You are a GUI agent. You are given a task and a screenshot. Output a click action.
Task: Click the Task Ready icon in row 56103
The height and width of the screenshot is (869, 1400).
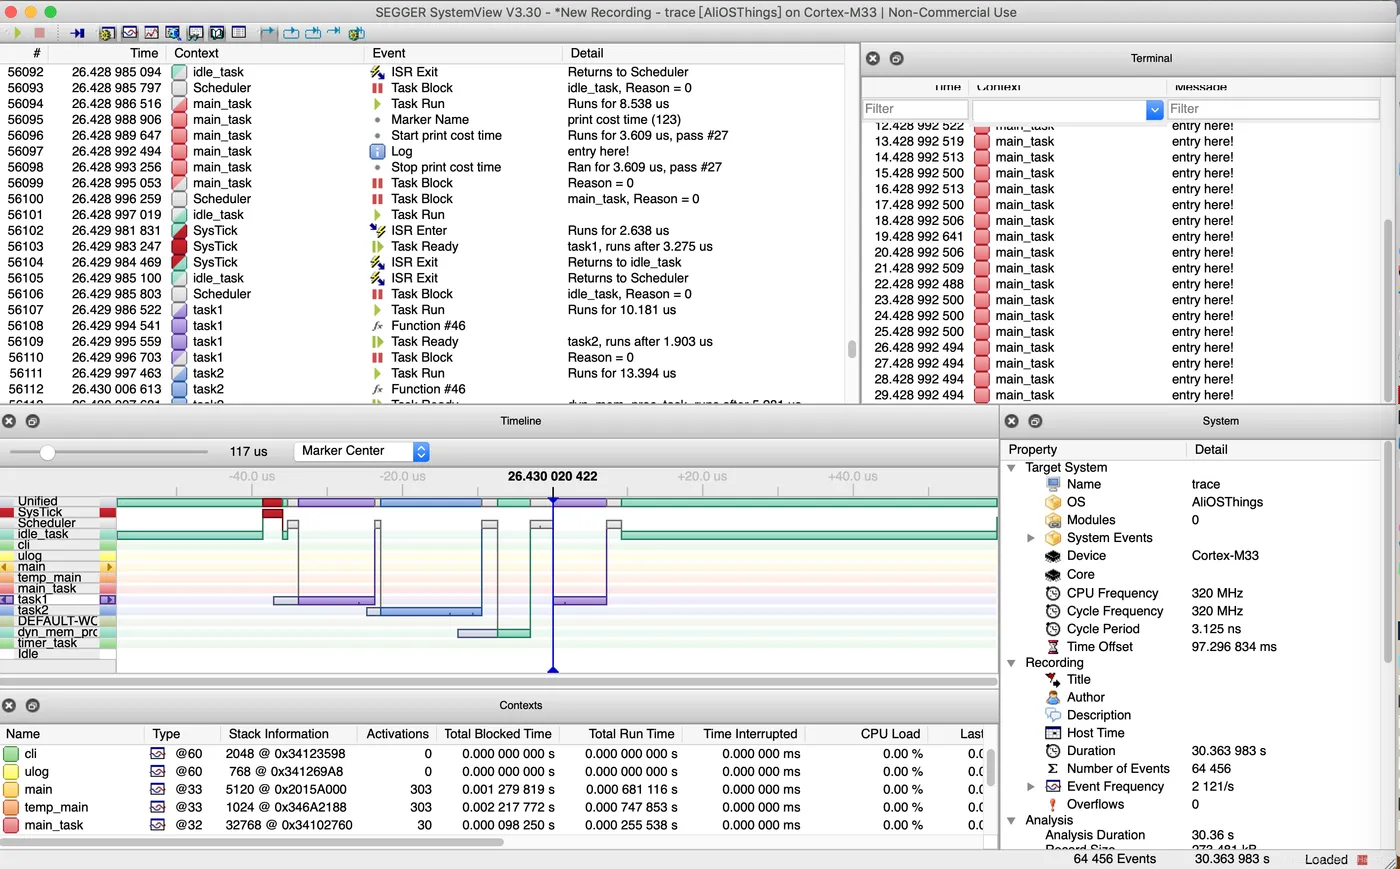(x=377, y=246)
